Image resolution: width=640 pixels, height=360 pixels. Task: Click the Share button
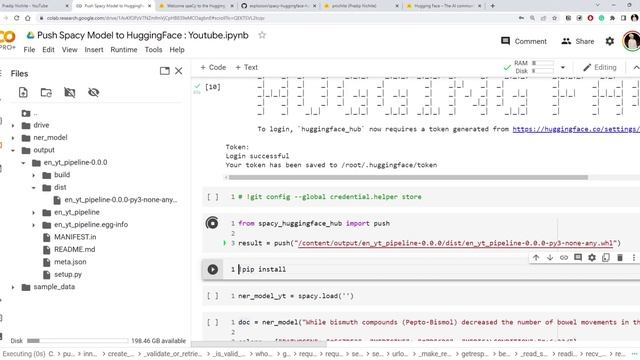(578, 41)
